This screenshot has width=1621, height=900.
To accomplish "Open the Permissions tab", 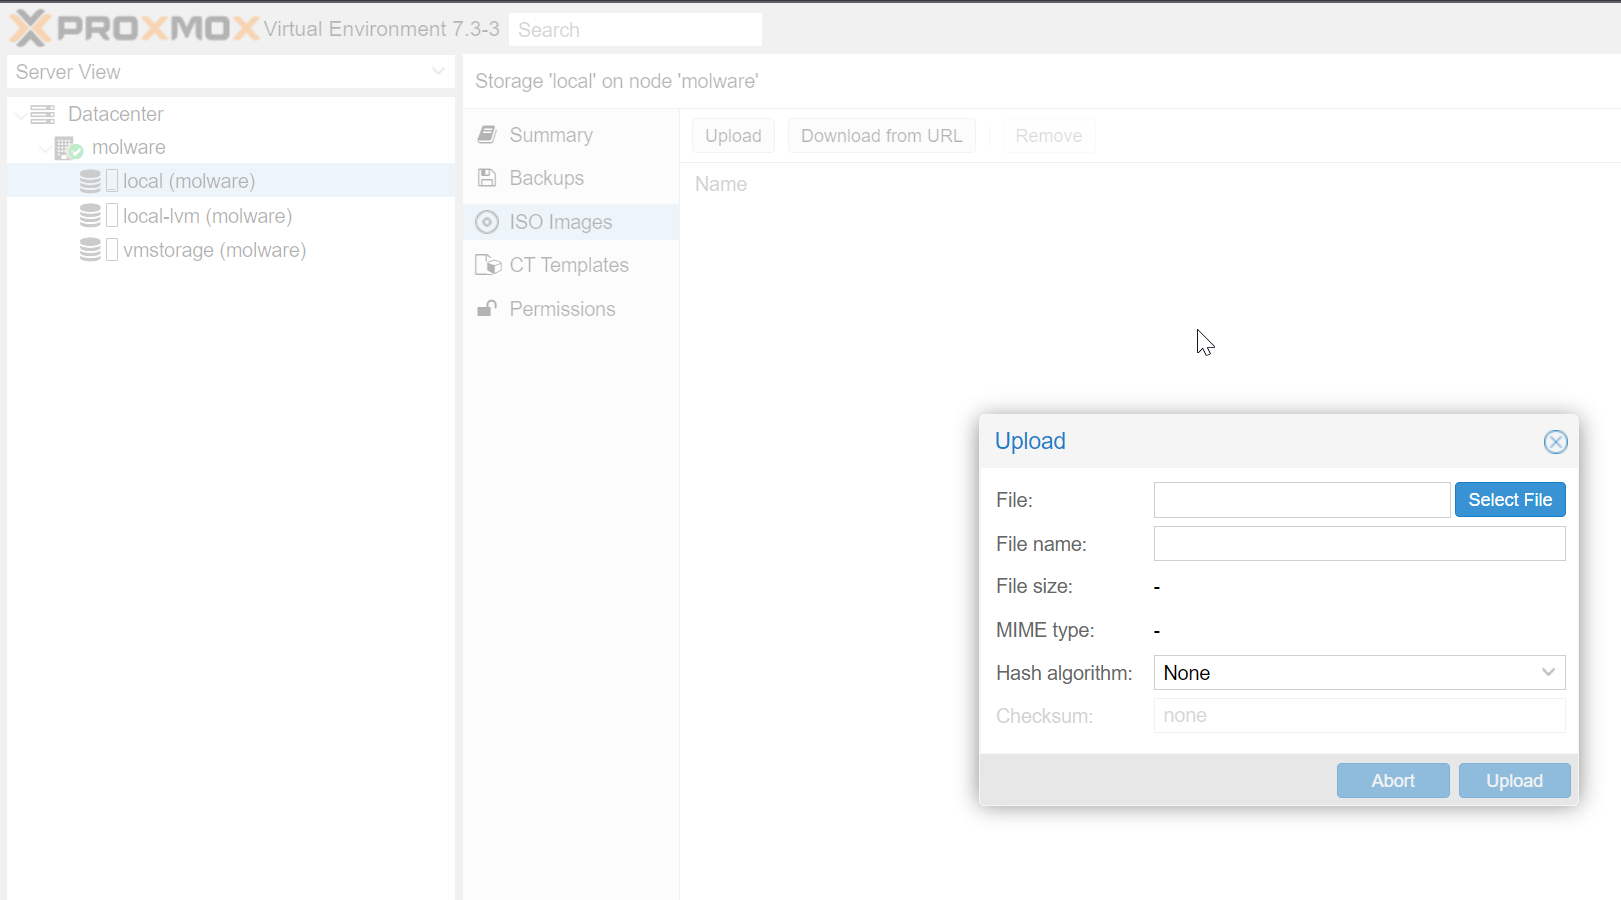I will tap(562, 309).
